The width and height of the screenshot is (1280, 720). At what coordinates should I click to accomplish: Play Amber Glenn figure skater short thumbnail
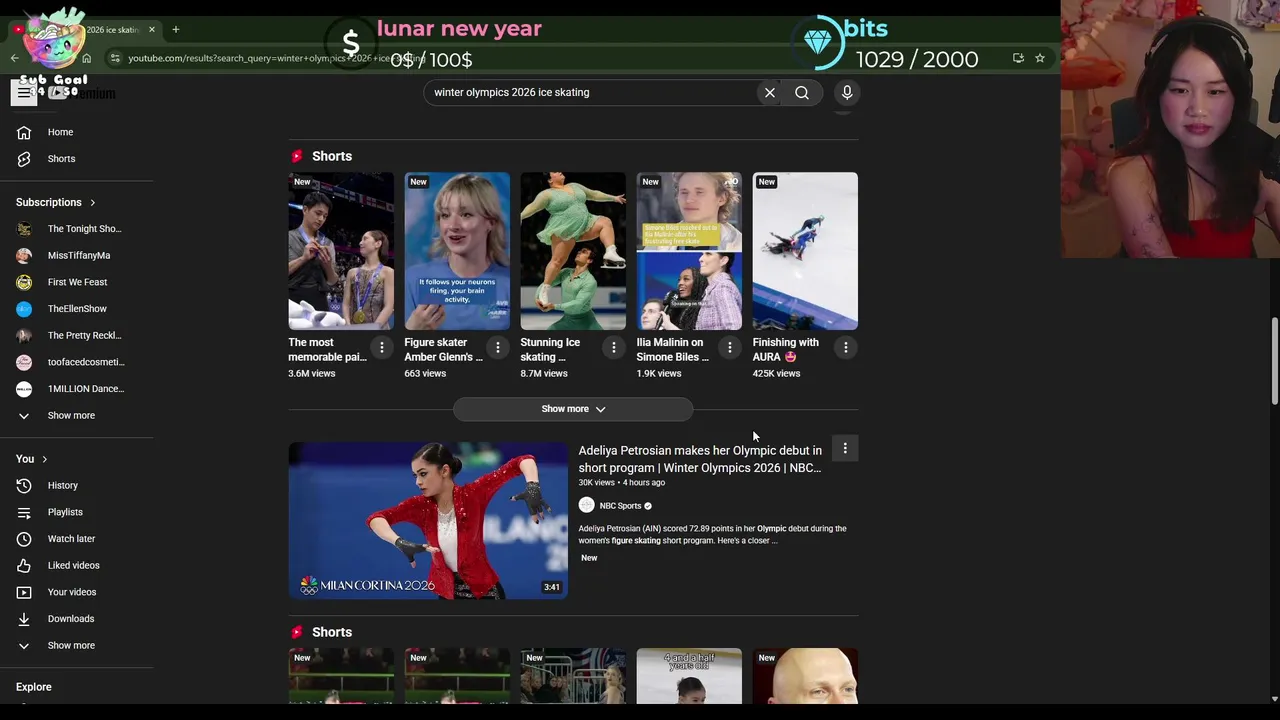click(x=457, y=251)
